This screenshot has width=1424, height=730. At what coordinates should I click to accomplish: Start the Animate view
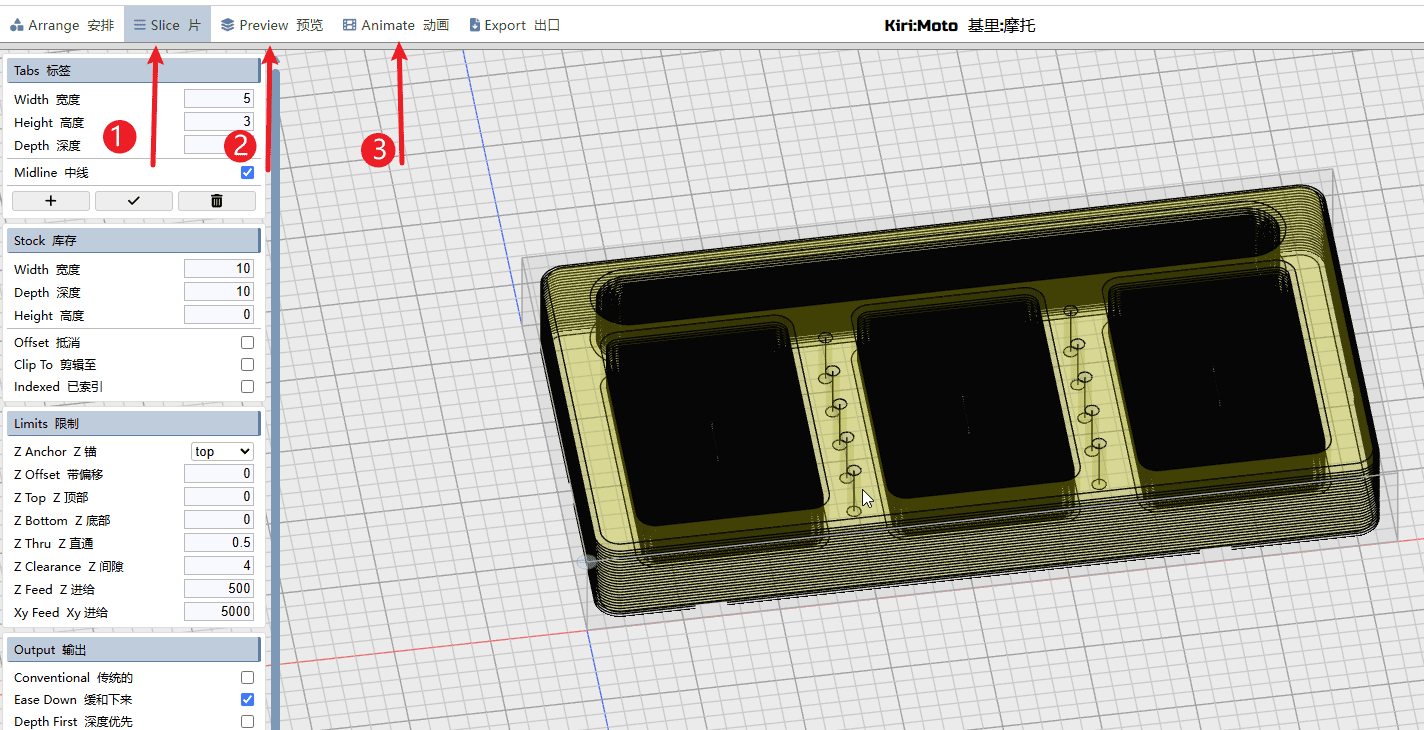396,25
